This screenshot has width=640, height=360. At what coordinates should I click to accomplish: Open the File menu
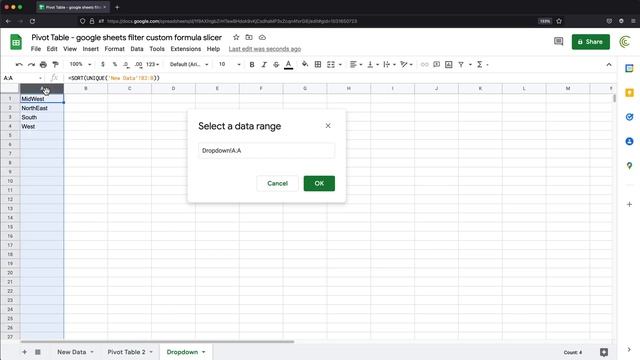(36, 49)
